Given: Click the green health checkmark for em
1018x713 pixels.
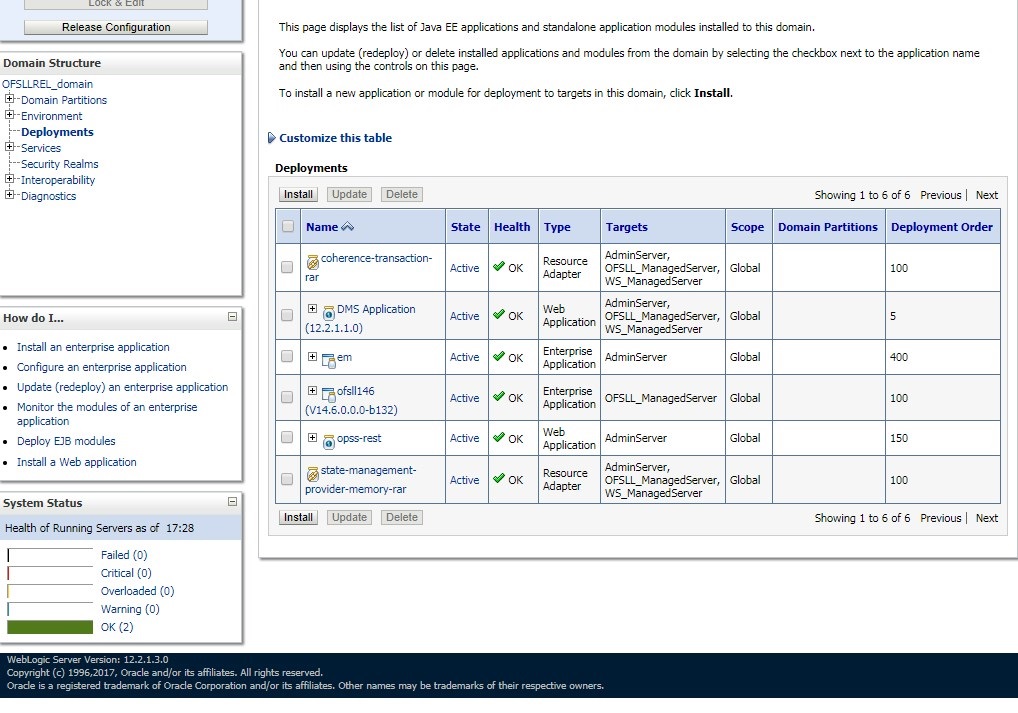Looking at the screenshot, I should click(x=499, y=356).
